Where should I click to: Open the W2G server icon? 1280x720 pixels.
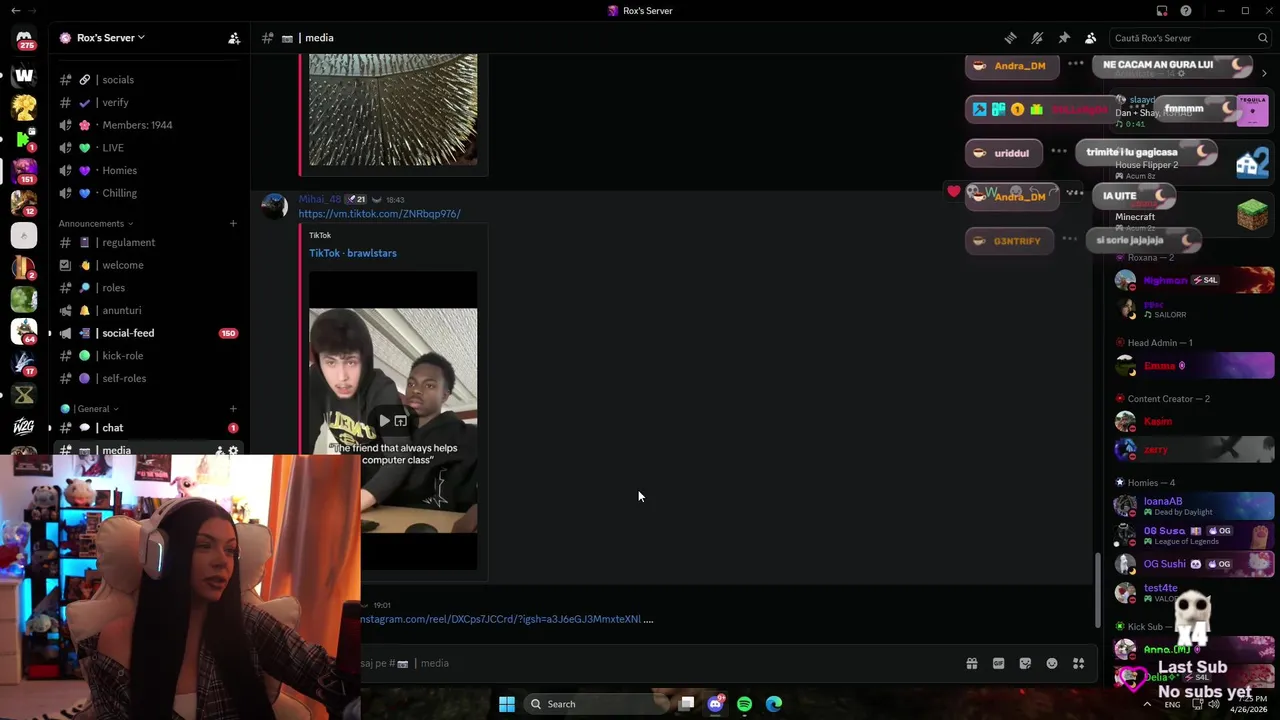24,427
